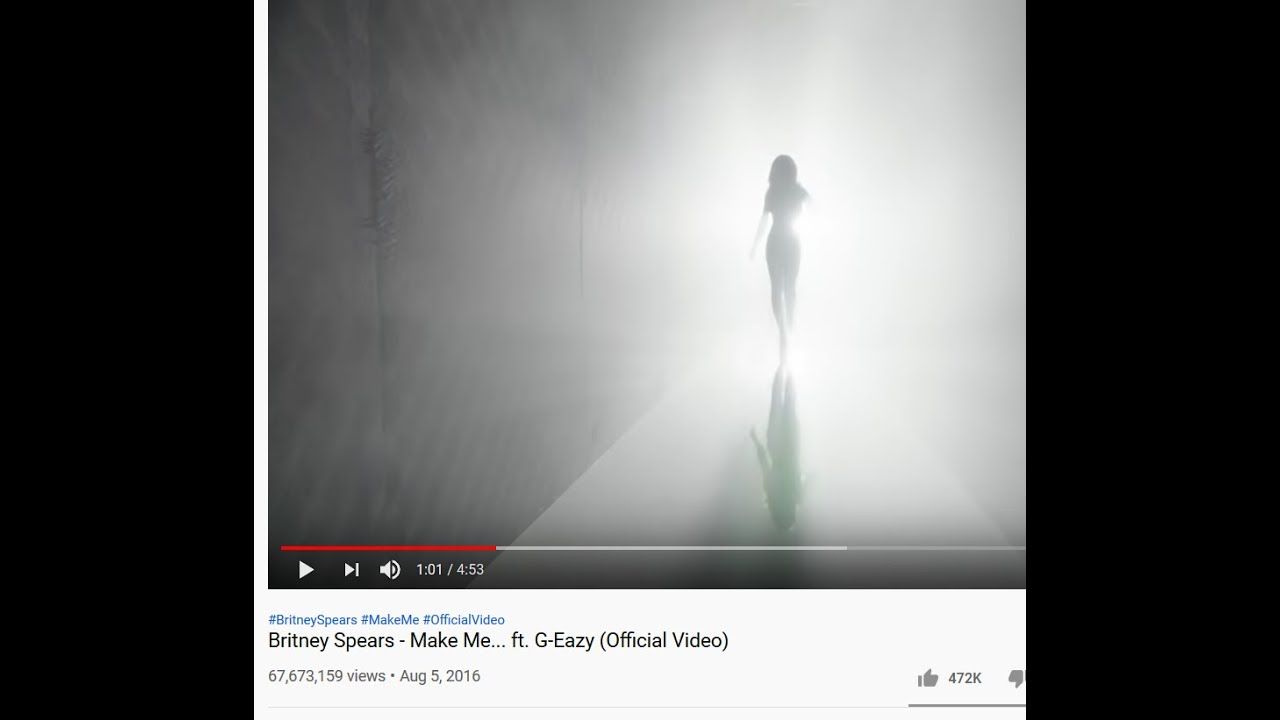
Task: Like the video with the thumbs up icon
Action: click(x=928, y=678)
